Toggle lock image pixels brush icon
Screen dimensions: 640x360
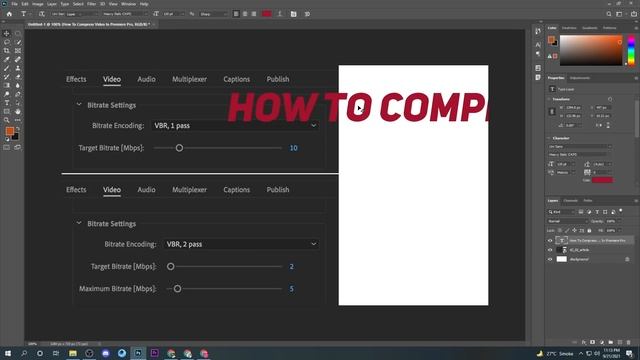click(567, 231)
